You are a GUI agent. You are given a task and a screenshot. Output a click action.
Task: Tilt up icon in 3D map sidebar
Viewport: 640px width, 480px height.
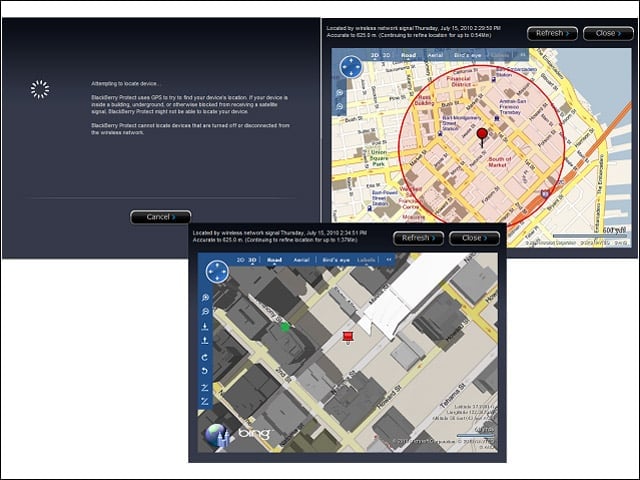point(205,340)
